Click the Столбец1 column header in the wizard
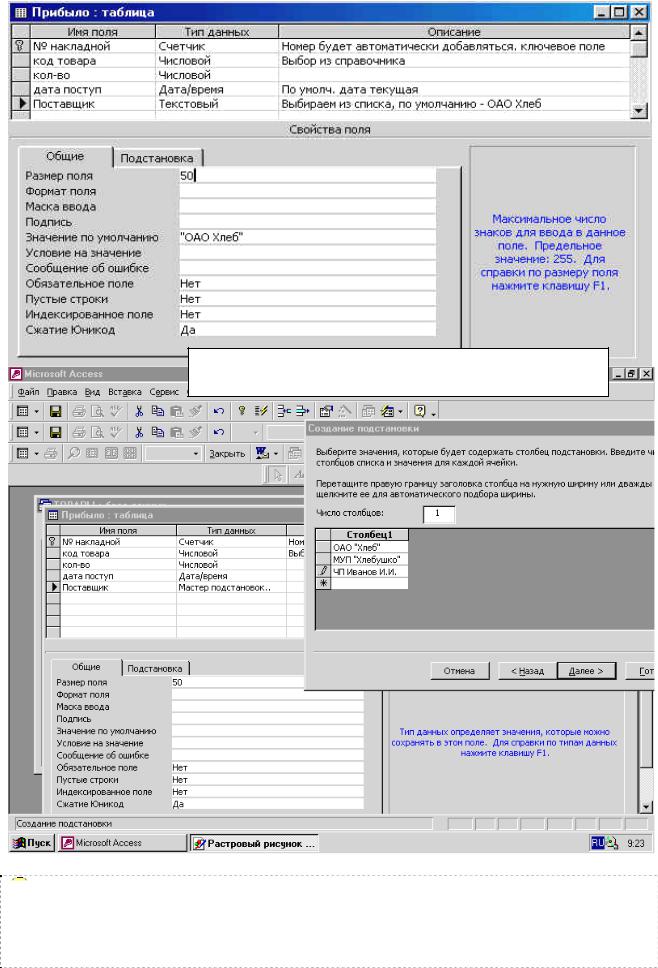Viewport: 658px width, 968px height. coord(369,535)
